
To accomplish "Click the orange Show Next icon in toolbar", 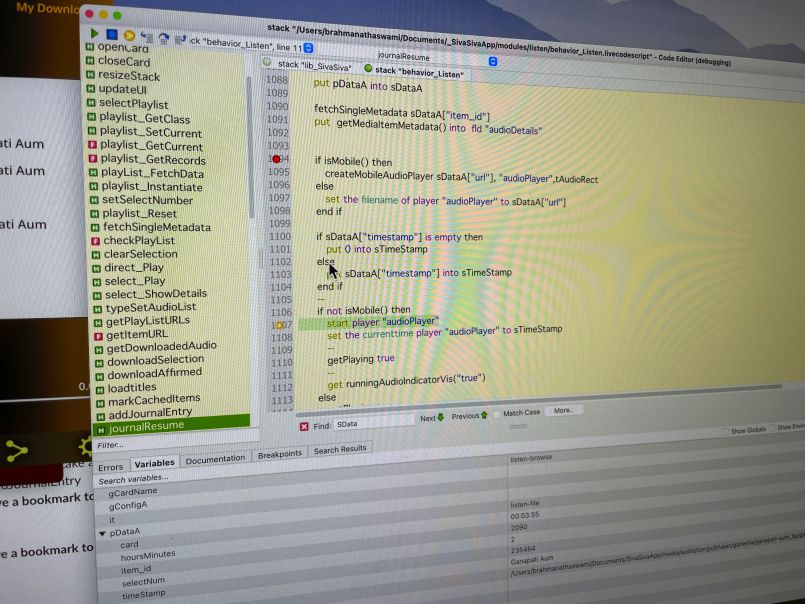I will (x=129, y=36).
